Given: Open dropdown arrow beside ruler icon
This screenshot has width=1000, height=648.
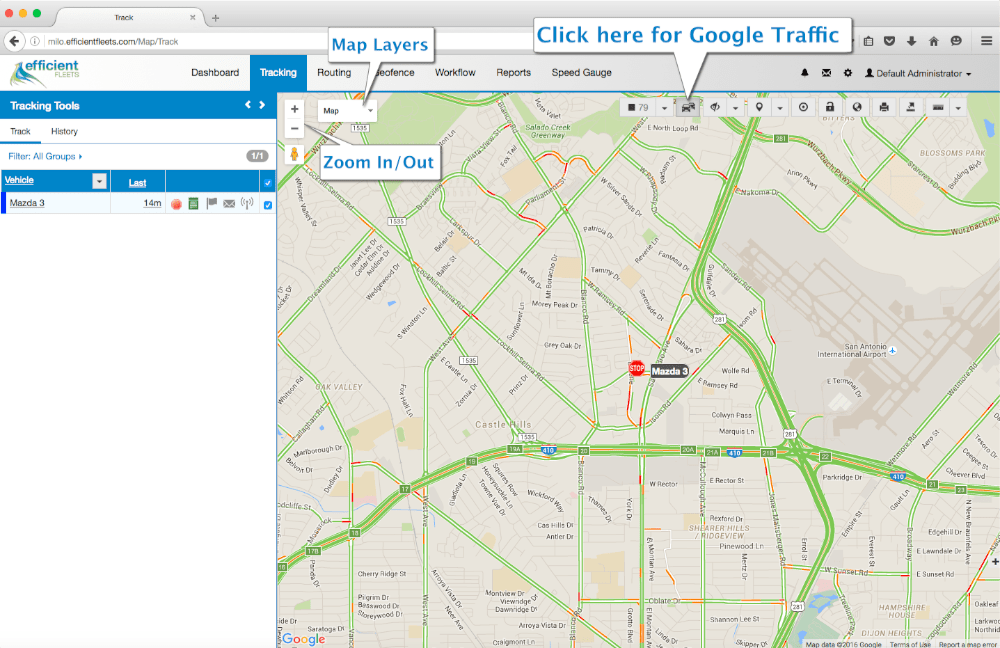Looking at the screenshot, I should tap(958, 107).
